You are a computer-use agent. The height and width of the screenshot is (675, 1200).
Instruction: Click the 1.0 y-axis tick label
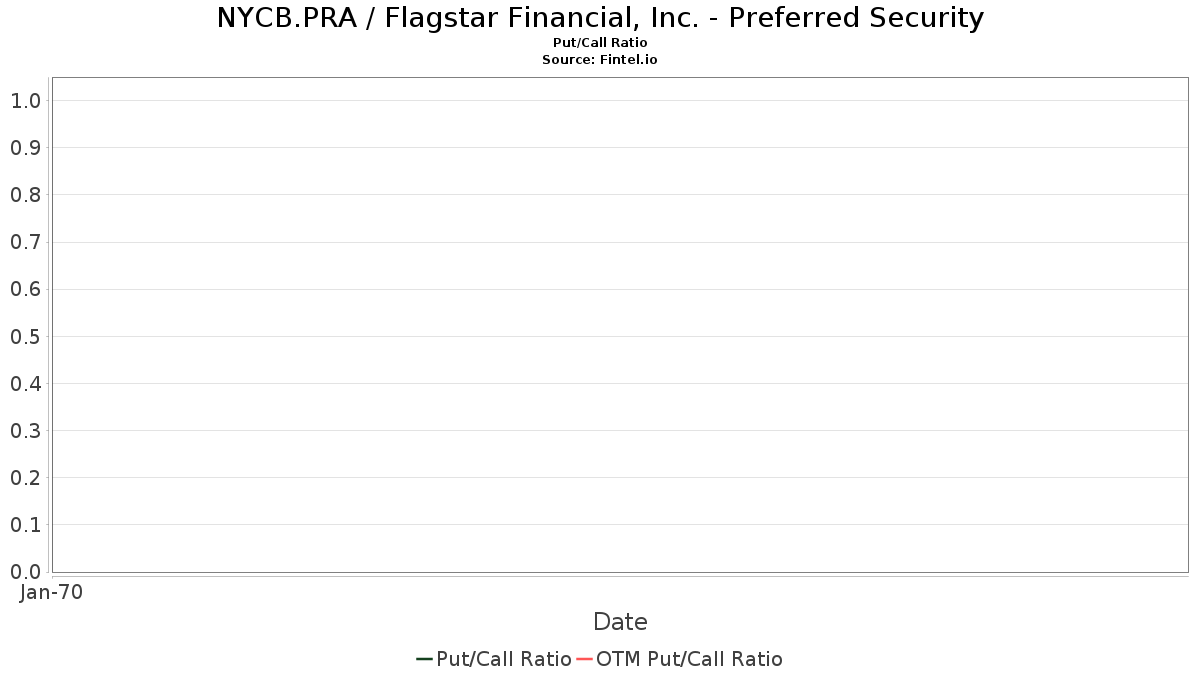(x=26, y=100)
